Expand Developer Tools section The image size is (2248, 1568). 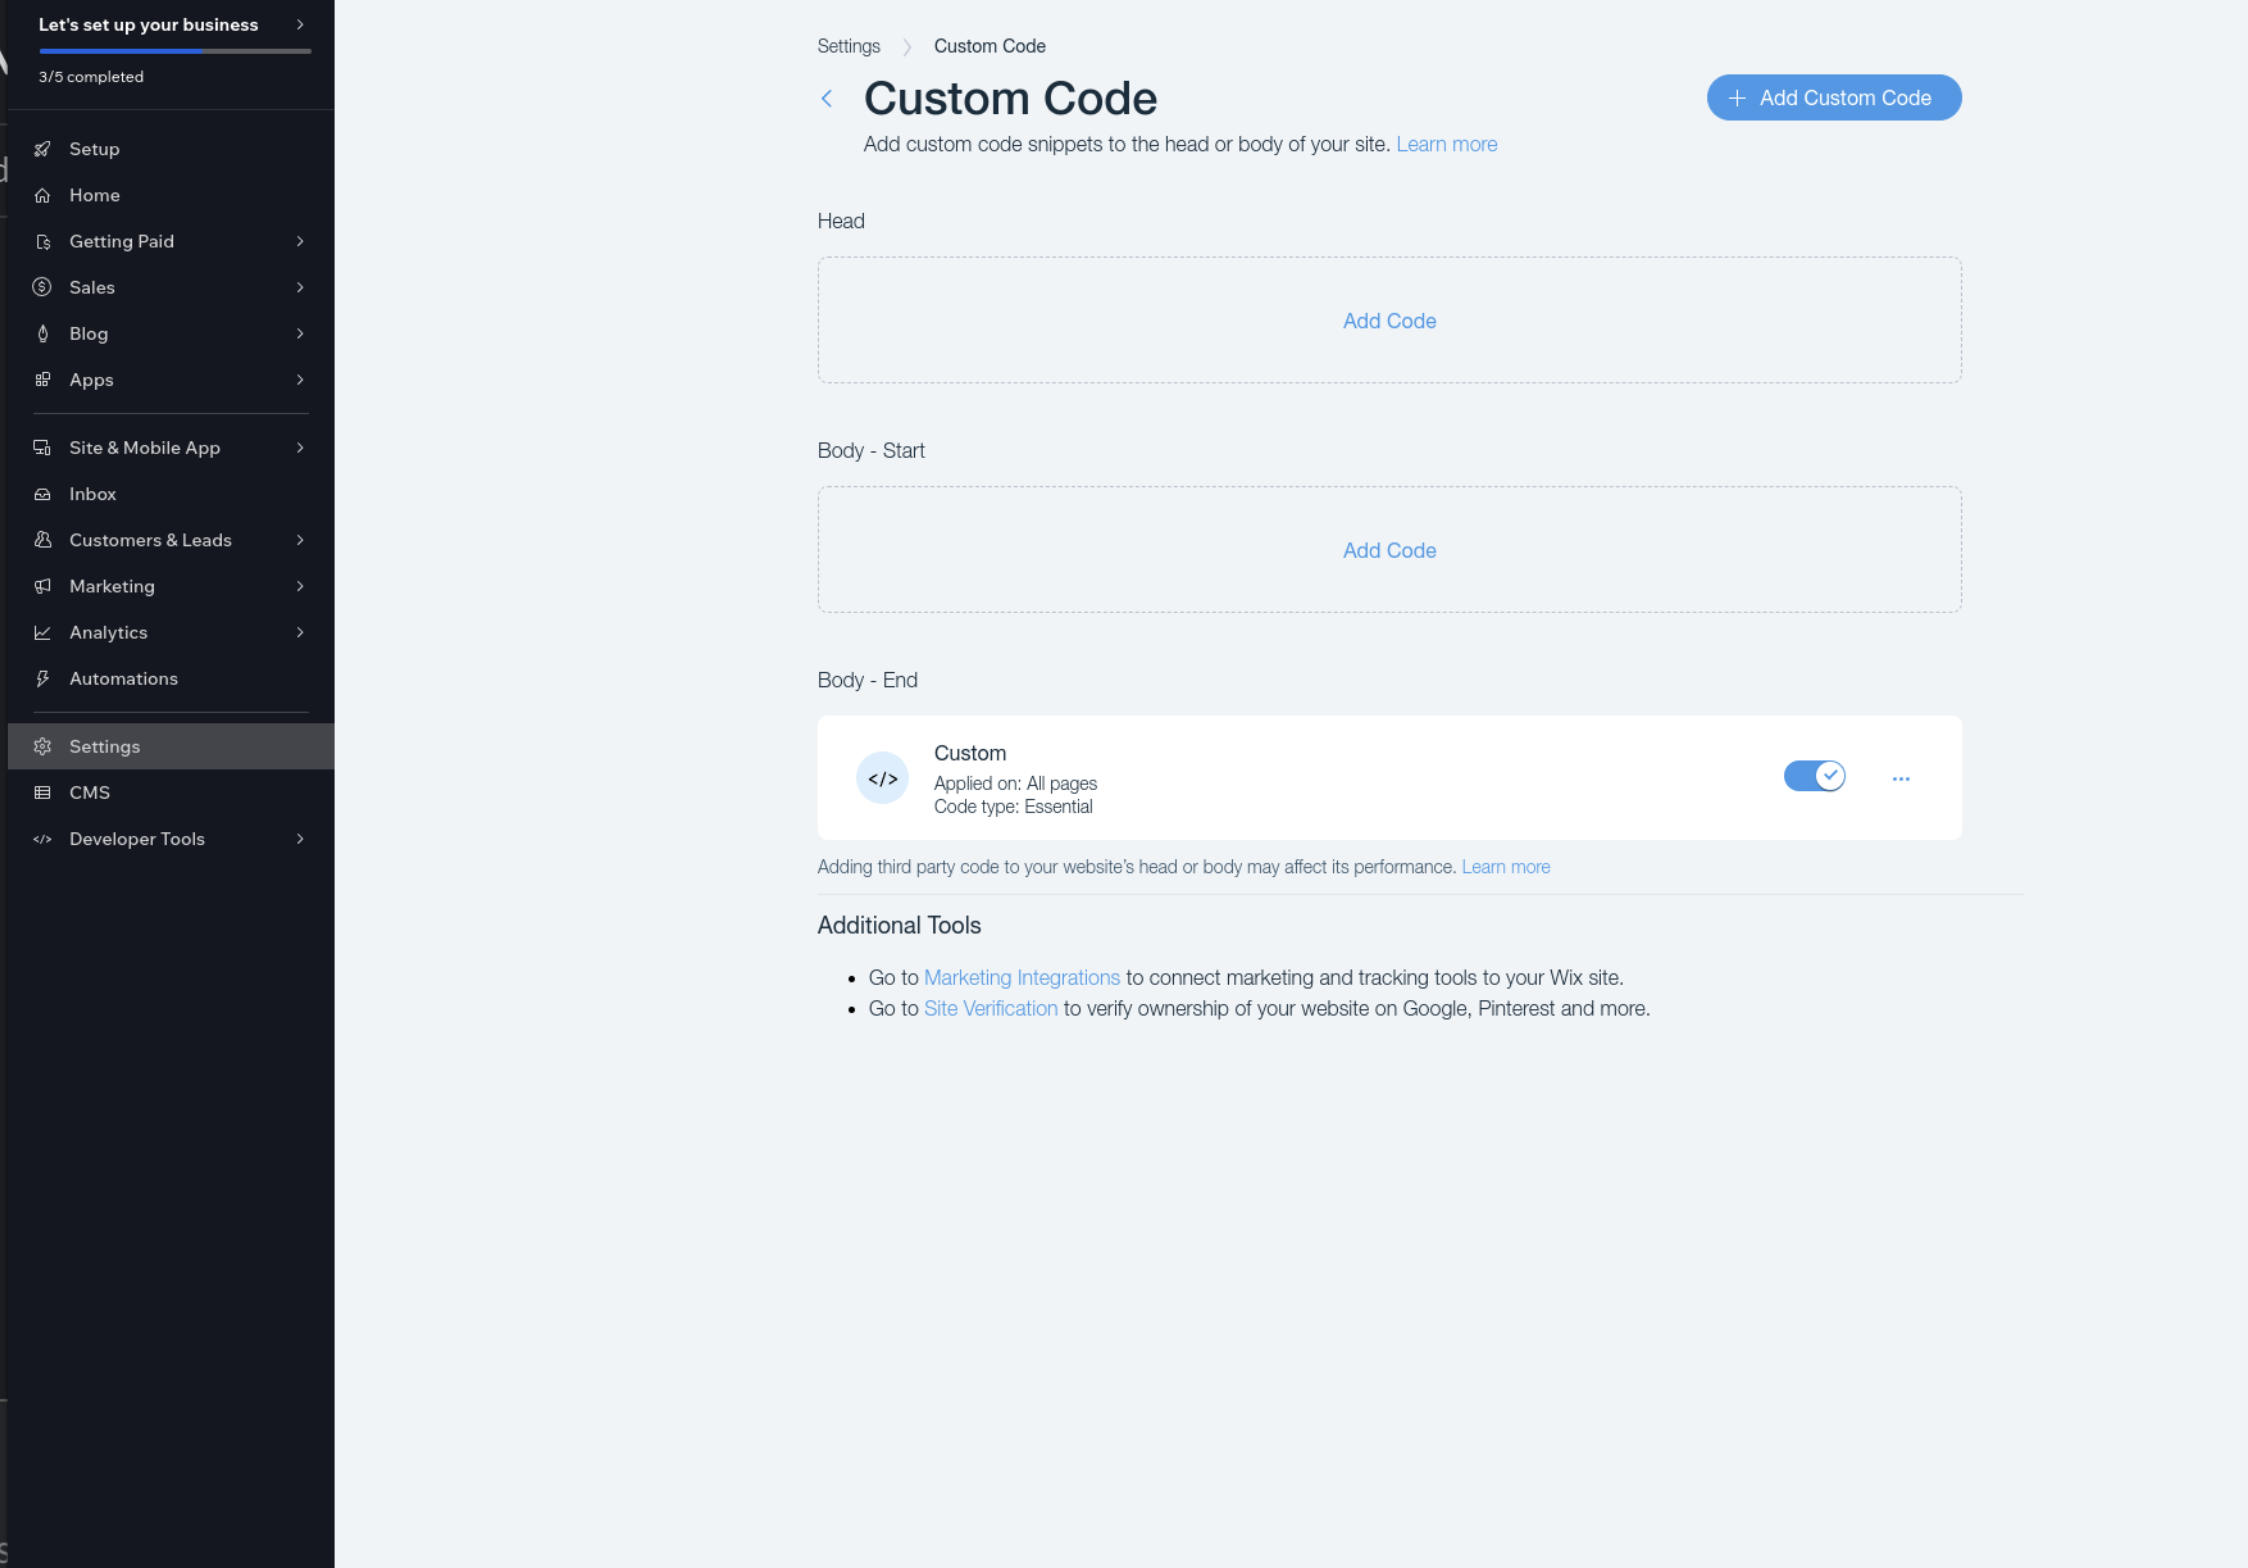click(299, 839)
